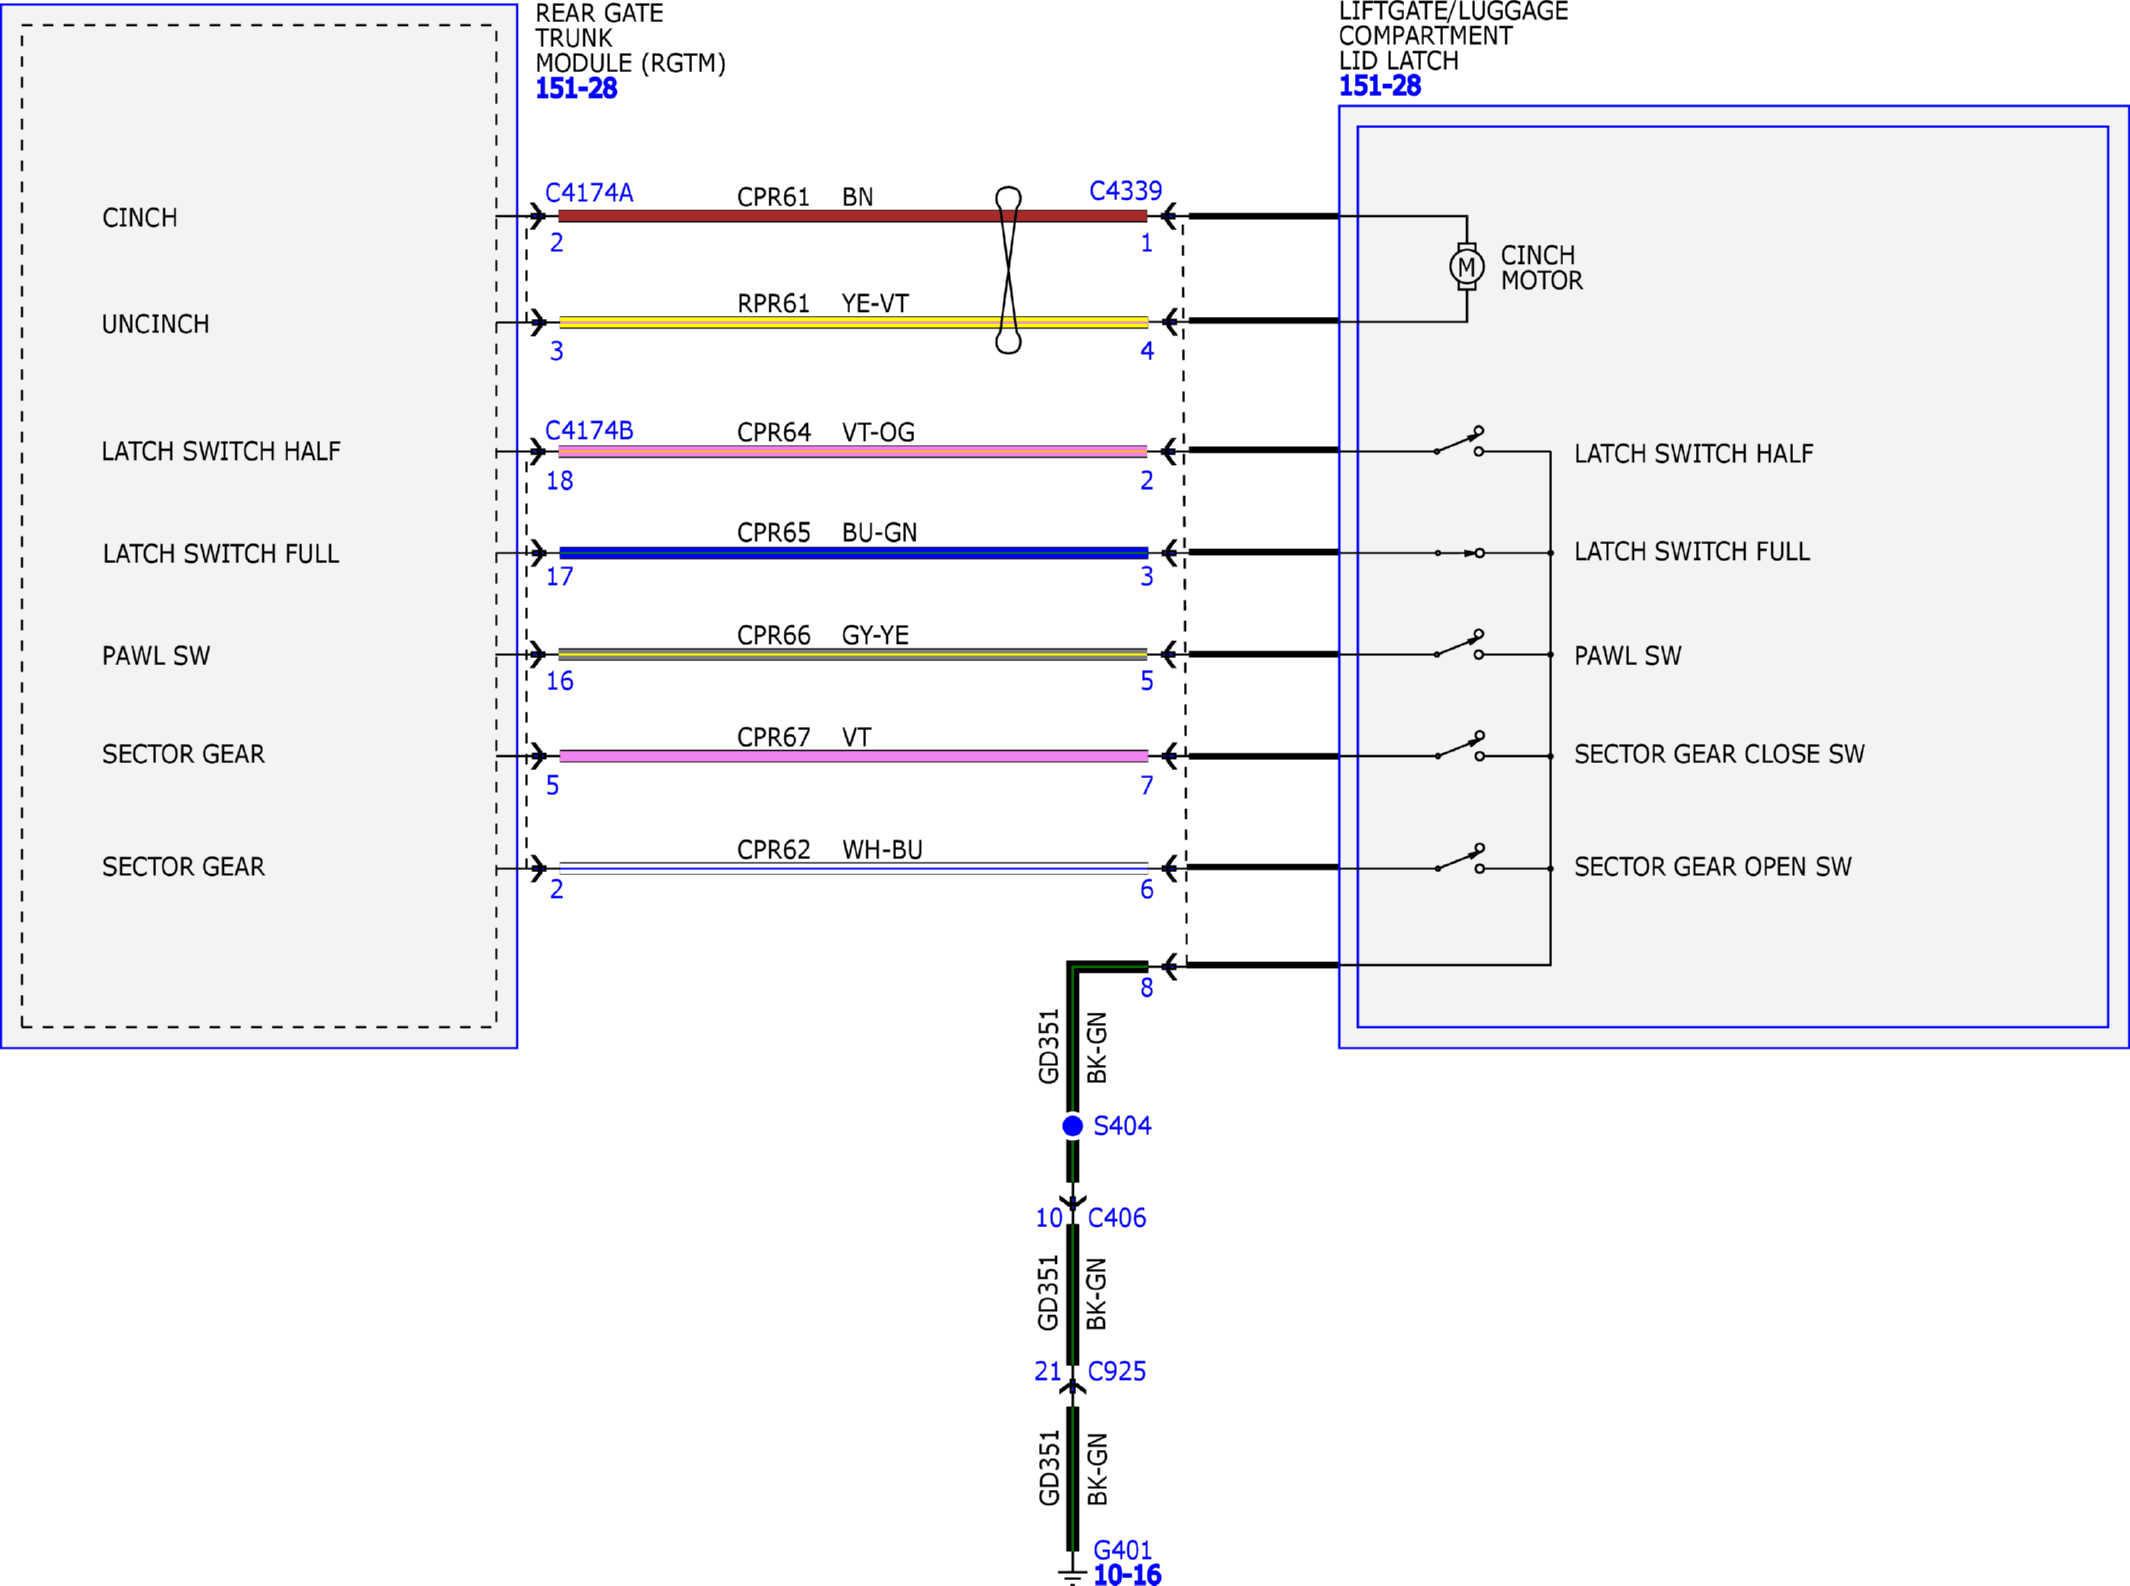Select the yellow RPR61 YE-VT wire
The height and width of the screenshot is (1586, 2130).
(853, 322)
